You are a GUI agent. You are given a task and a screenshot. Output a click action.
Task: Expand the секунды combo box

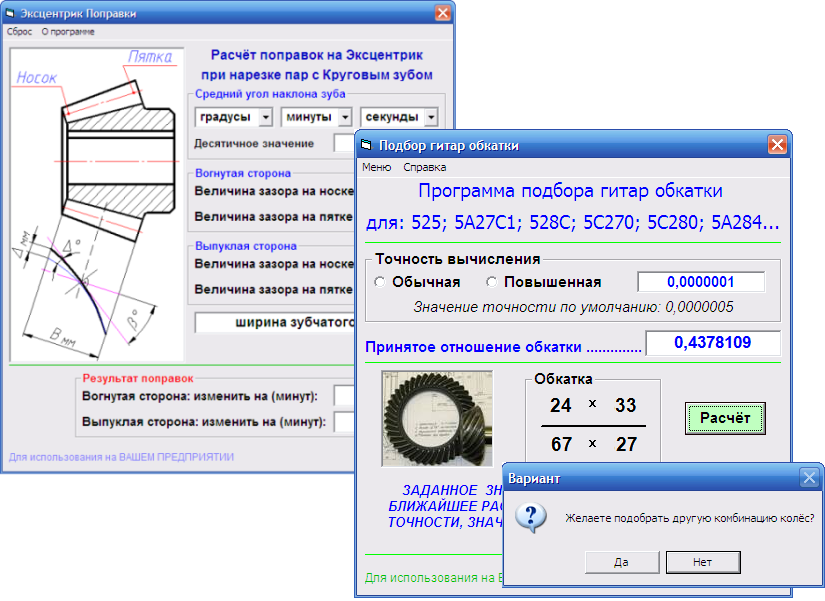(x=430, y=117)
